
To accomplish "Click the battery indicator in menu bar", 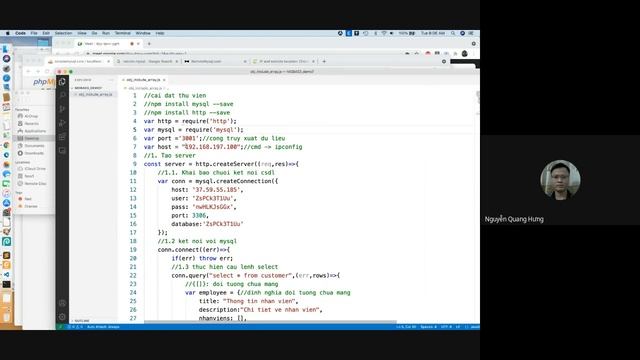I will pos(407,33).
